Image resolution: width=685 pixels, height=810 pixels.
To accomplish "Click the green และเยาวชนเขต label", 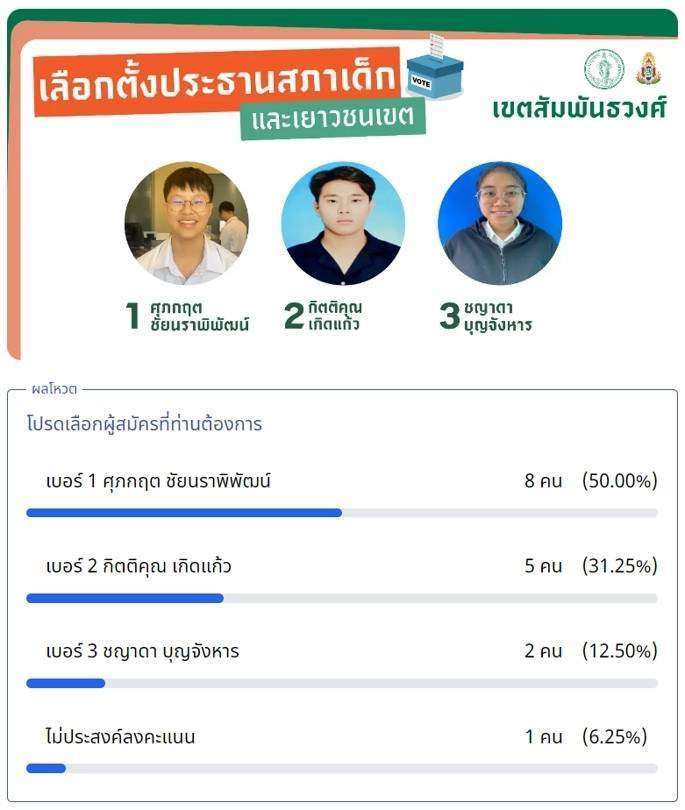I will 333,118.
